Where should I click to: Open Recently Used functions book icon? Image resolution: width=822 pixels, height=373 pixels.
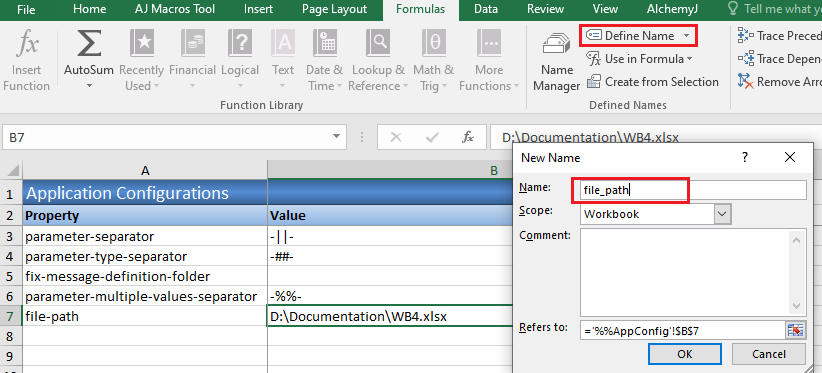142,43
